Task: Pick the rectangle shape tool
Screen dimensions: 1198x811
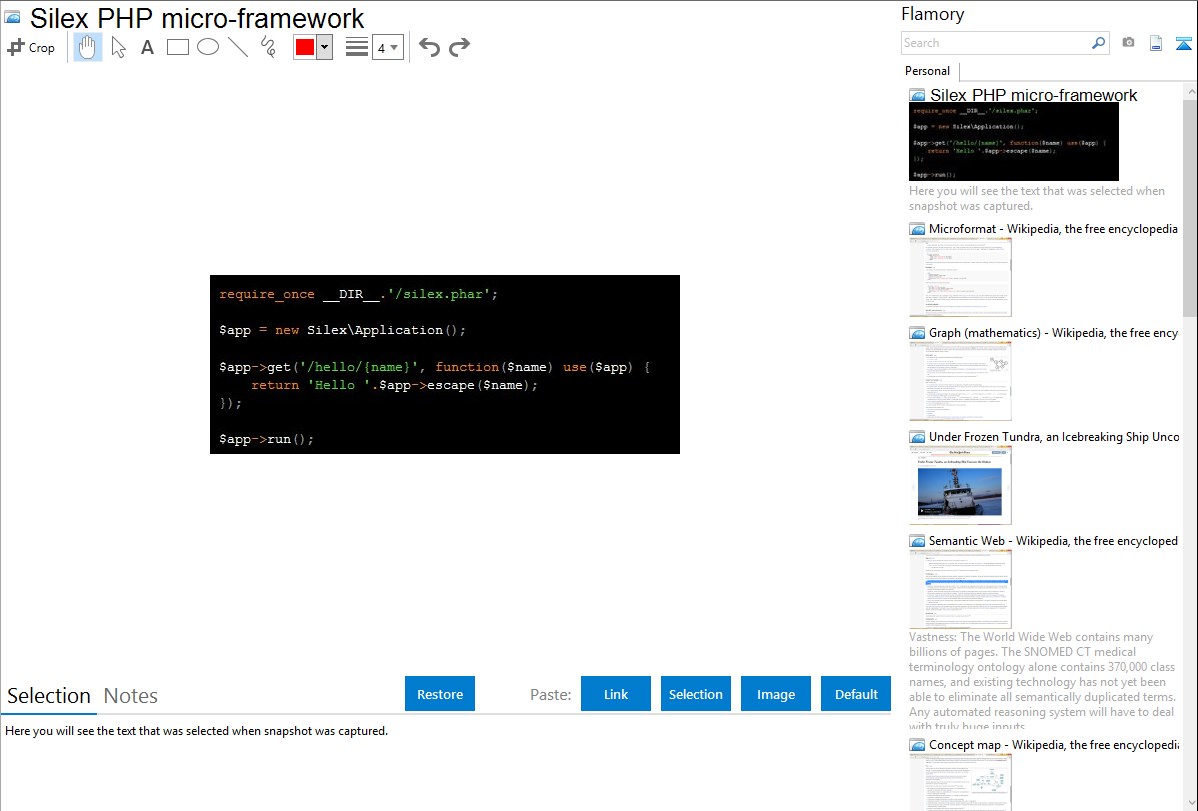Action: click(178, 47)
